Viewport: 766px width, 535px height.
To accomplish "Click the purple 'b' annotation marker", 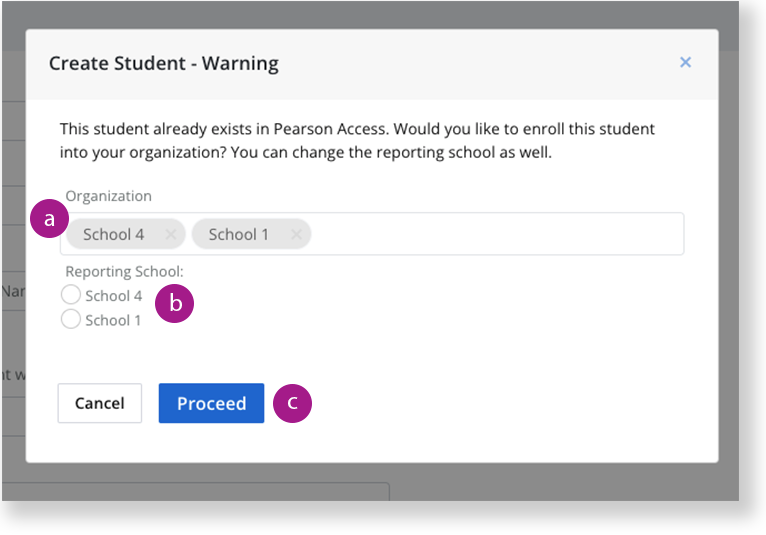I will click(174, 303).
